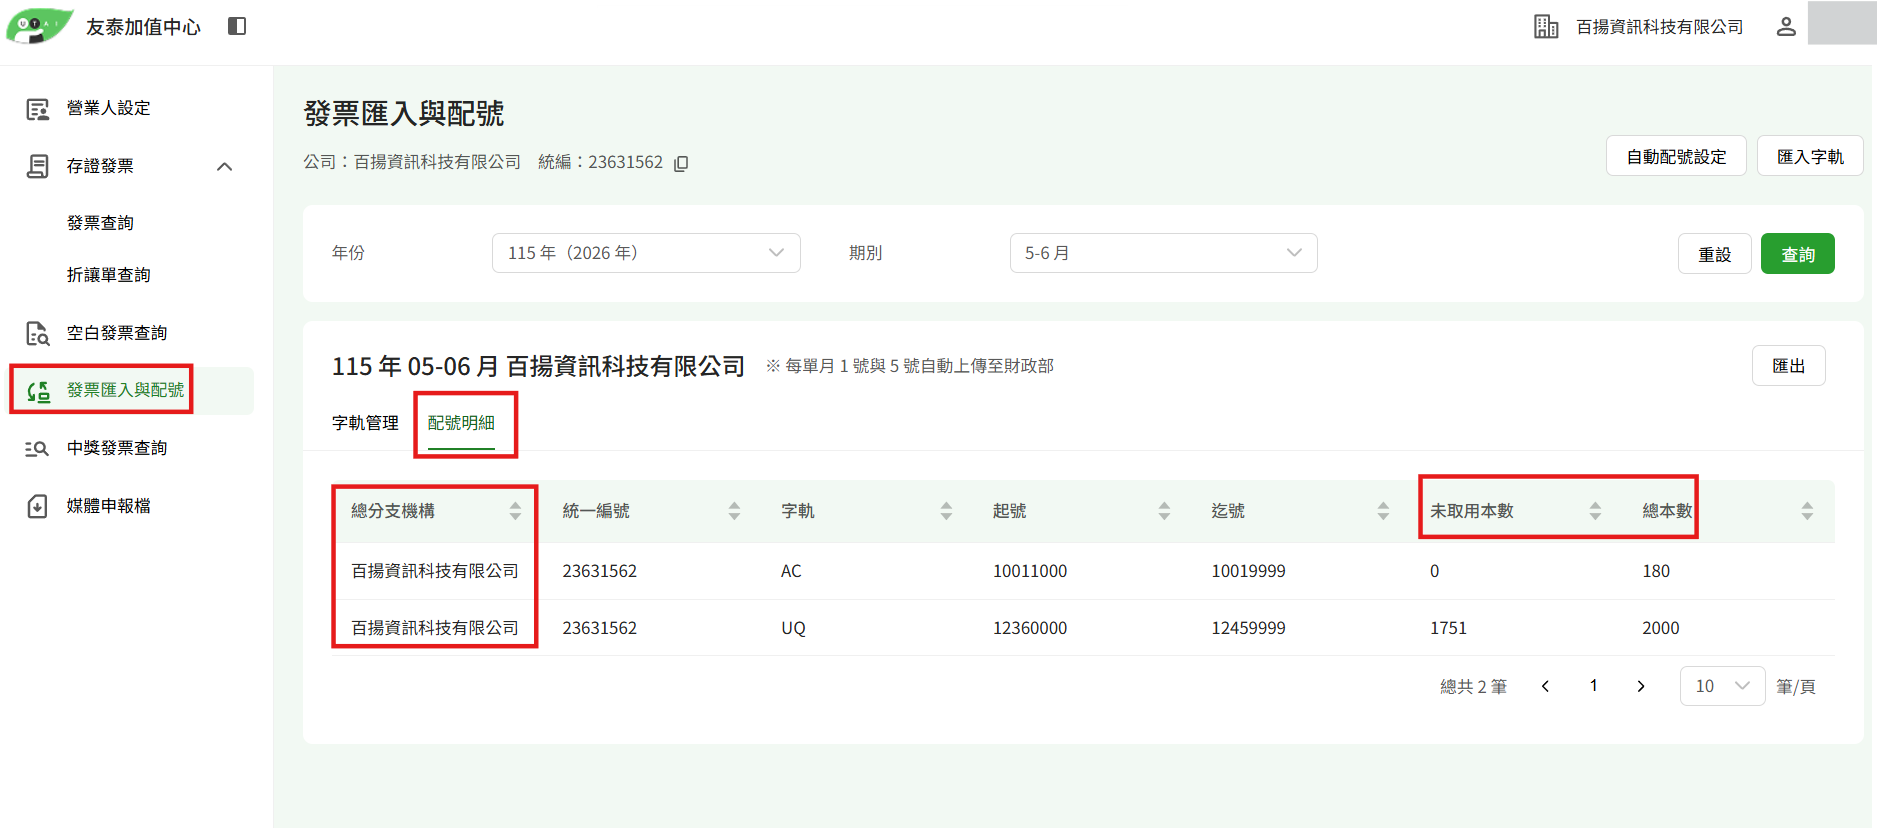Click the green 查詢 button
The image size is (1877, 828).
[x=1797, y=254]
